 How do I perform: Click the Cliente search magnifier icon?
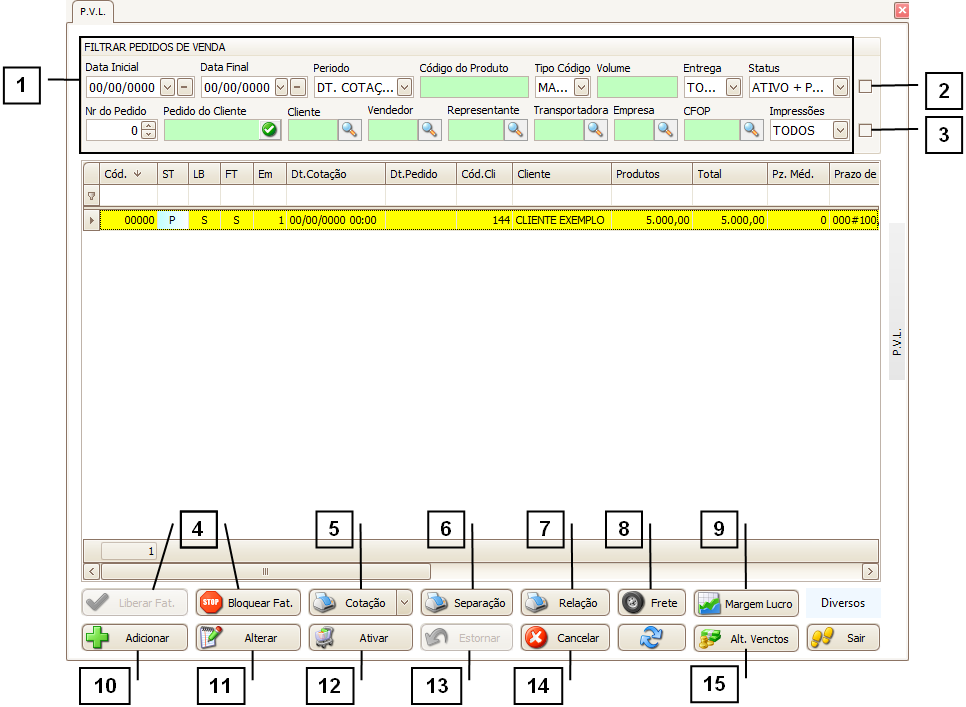[x=350, y=129]
